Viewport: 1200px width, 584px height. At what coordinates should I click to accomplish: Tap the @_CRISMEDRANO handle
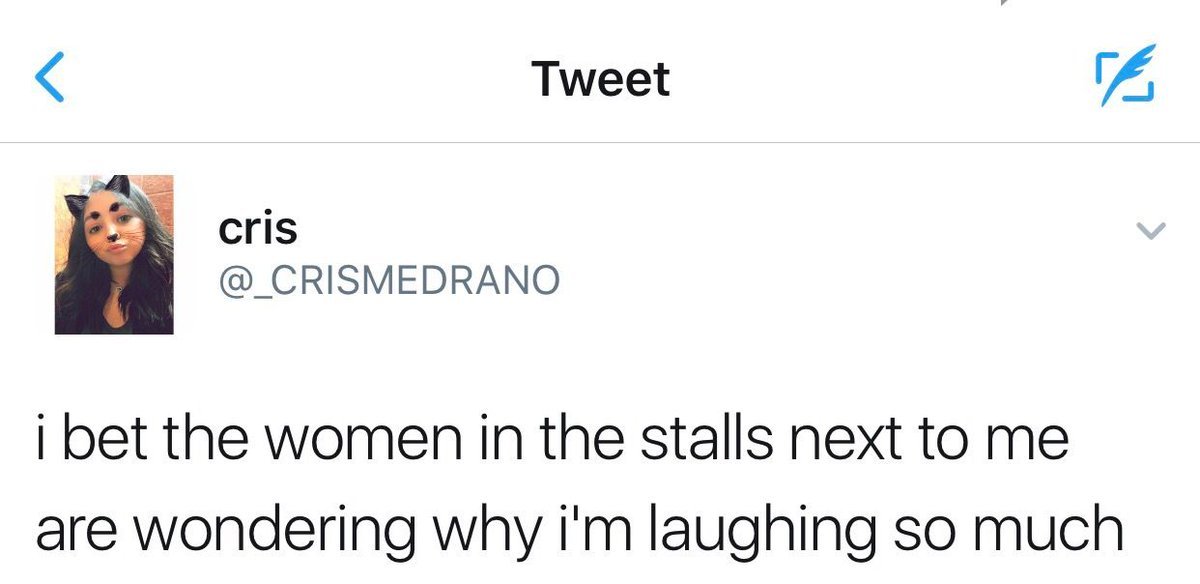tap(389, 281)
